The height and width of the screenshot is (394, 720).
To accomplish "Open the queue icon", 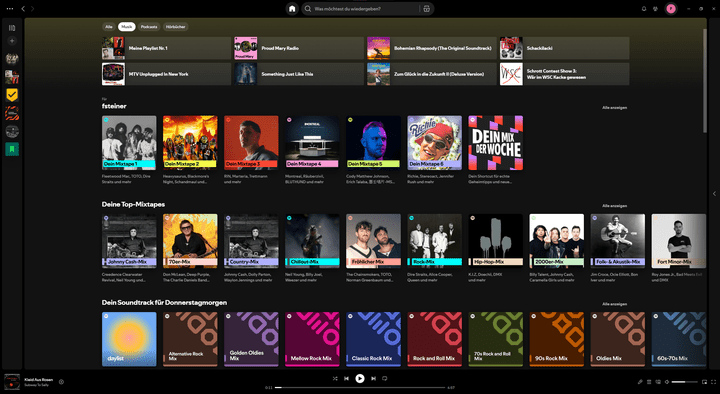I will coord(649,382).
